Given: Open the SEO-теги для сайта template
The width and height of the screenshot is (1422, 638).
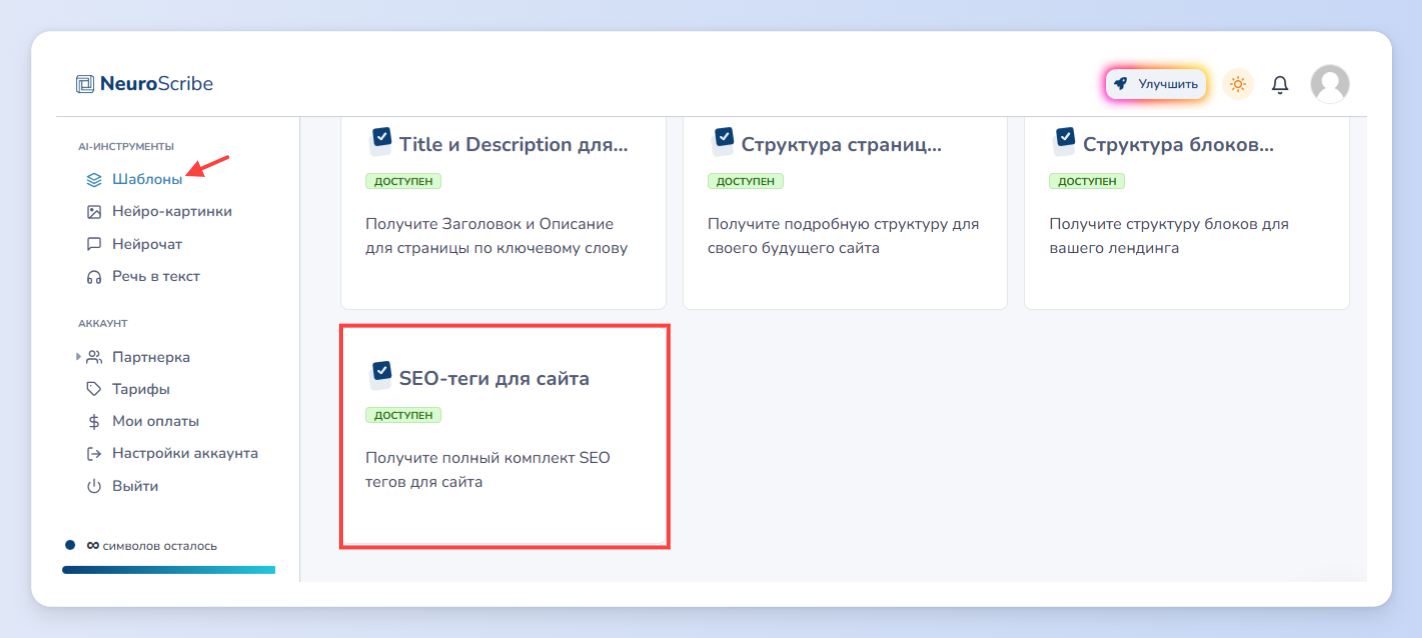Looking at the screenshot, I should pos(503,436).
